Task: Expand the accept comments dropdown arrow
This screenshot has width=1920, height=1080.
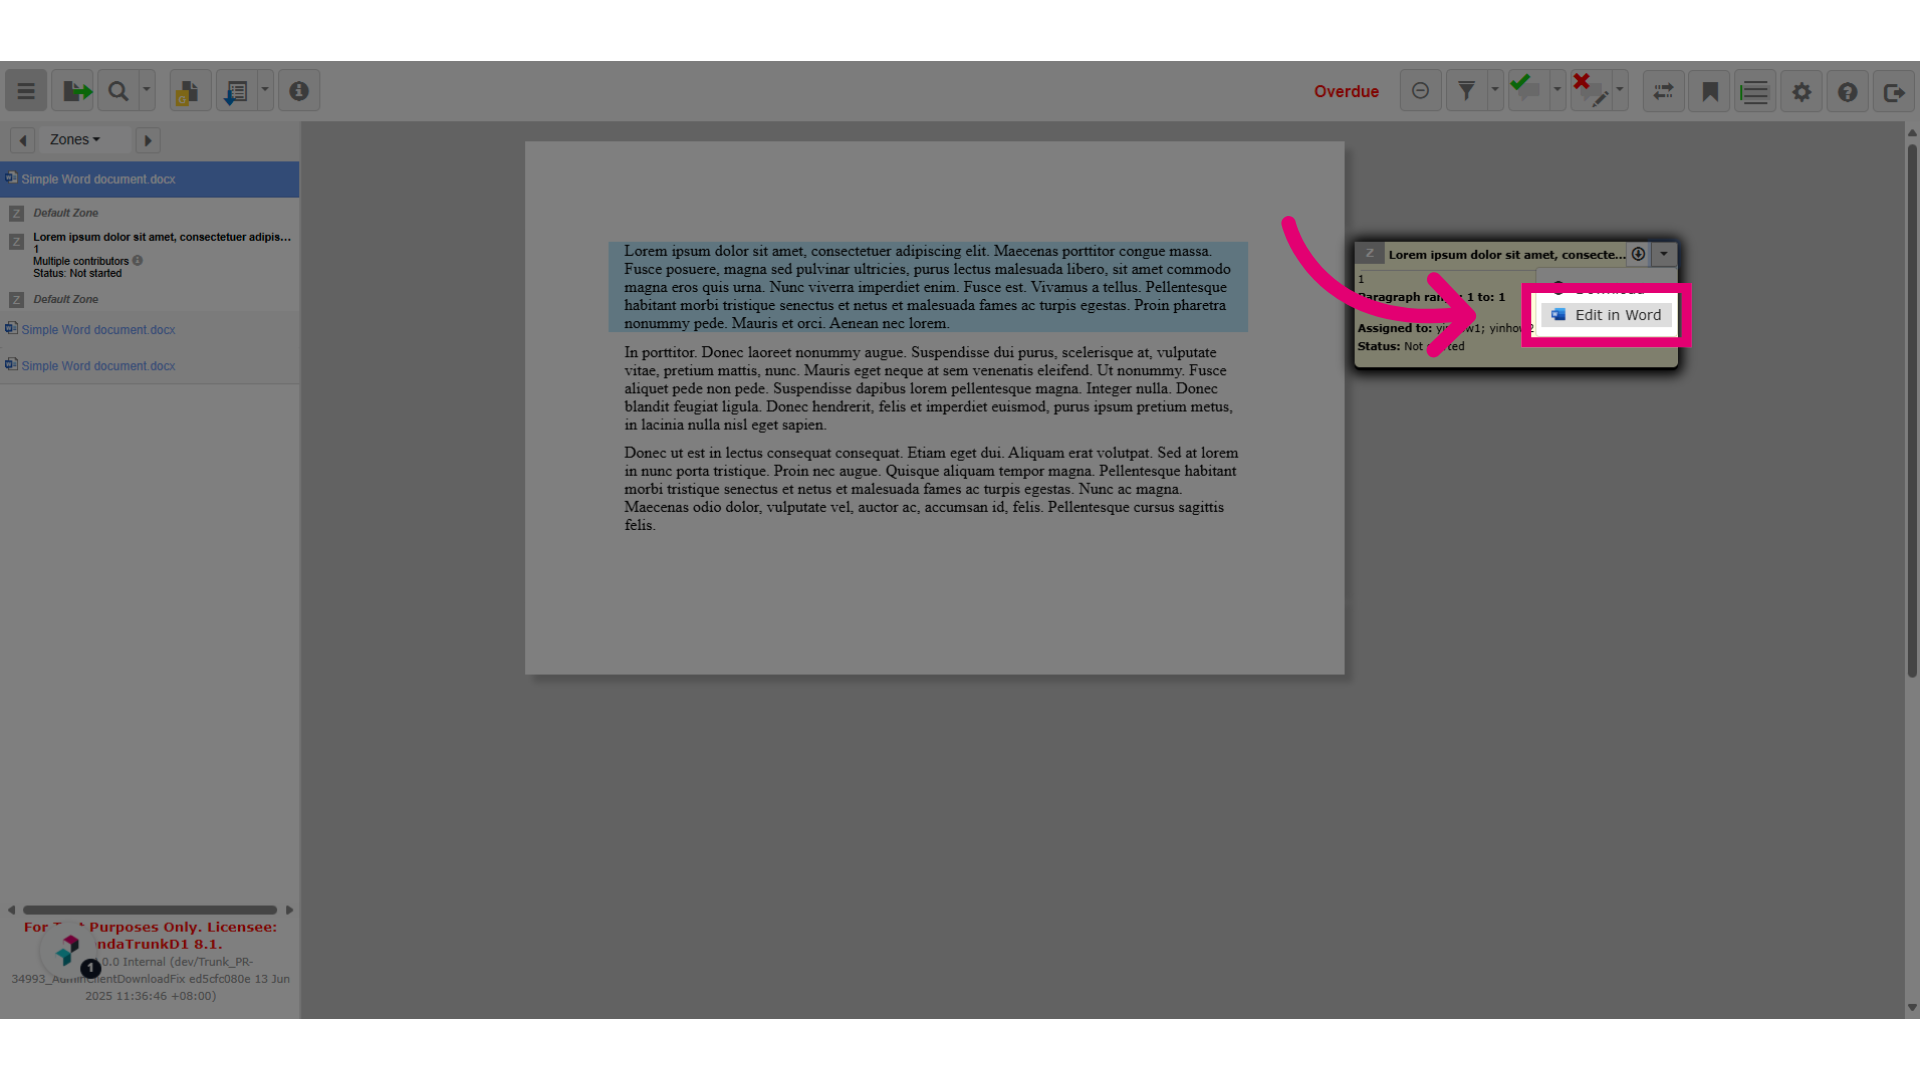Action: pos(1557,91)
